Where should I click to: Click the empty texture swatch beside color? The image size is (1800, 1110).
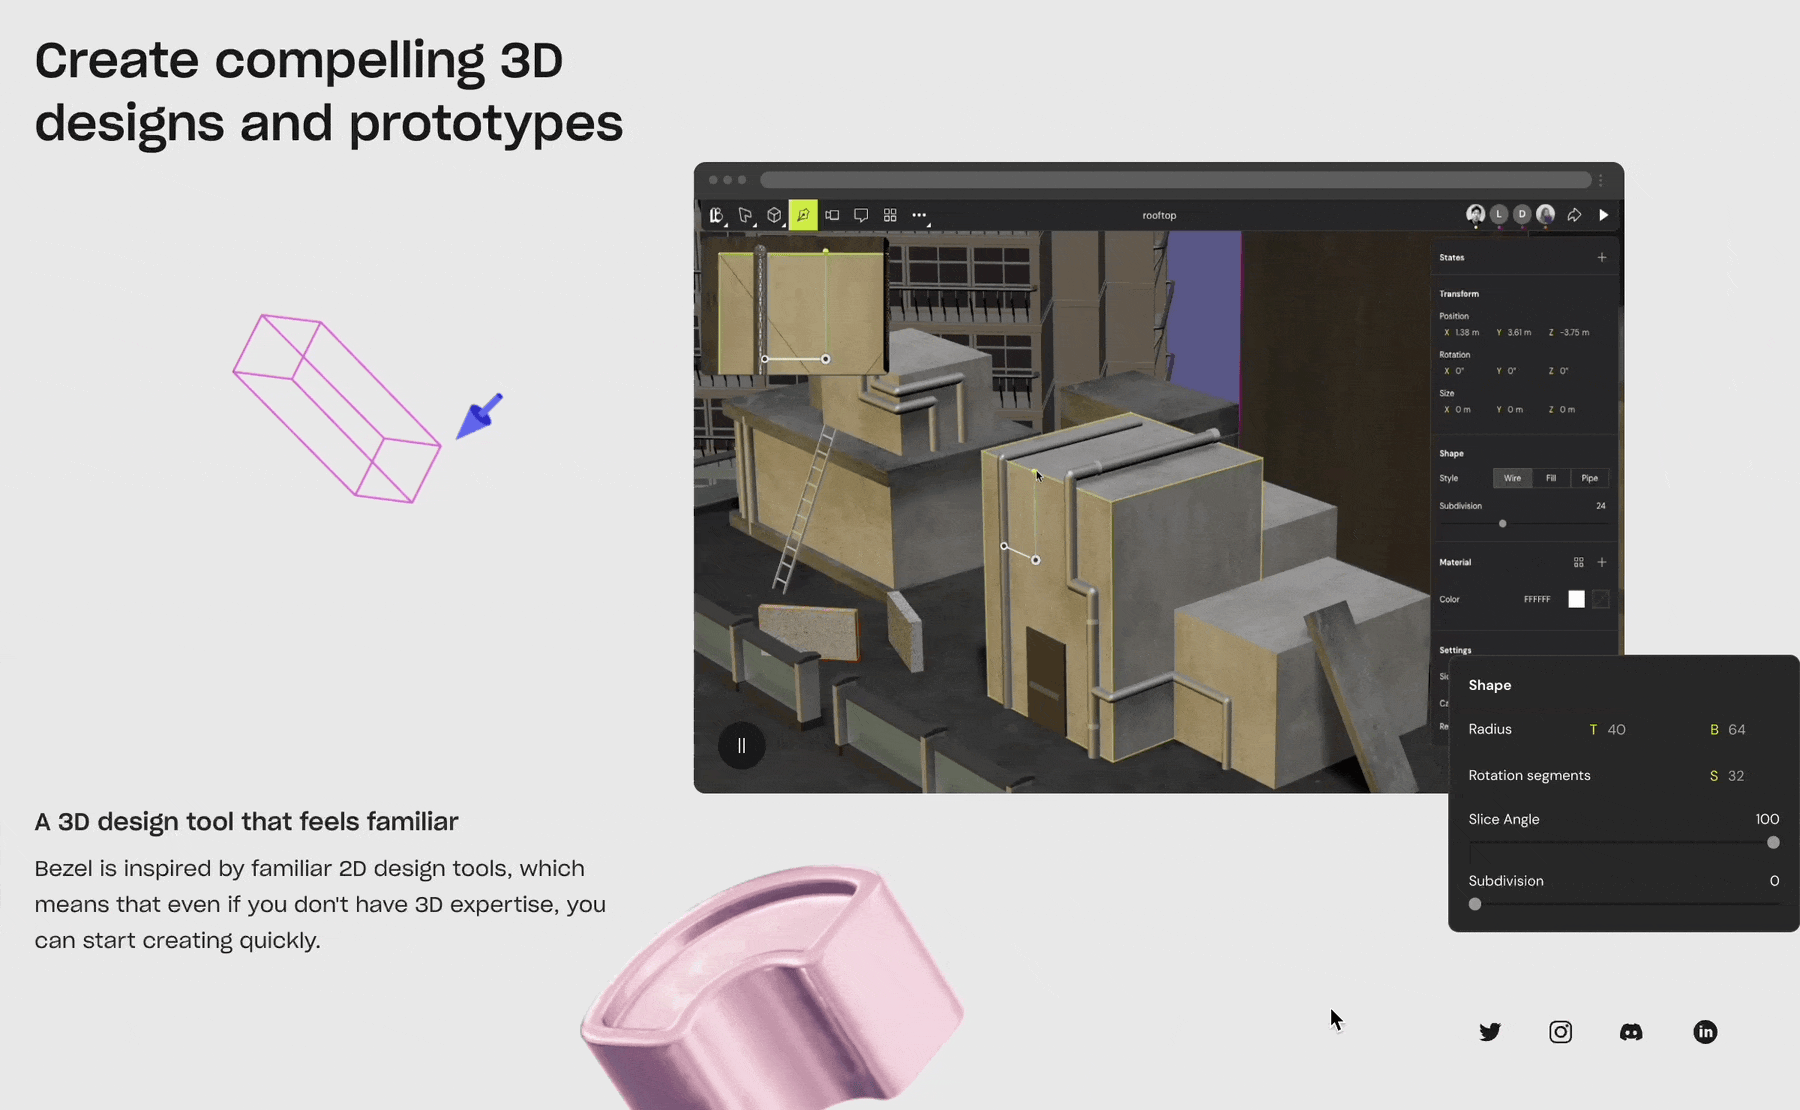[x=1601, y=599]
